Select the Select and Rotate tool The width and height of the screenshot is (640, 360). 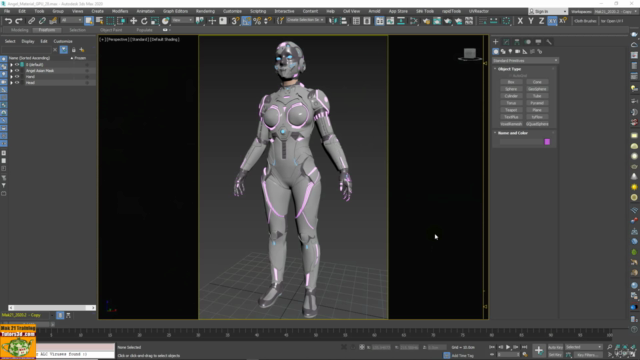pos(144,21)
